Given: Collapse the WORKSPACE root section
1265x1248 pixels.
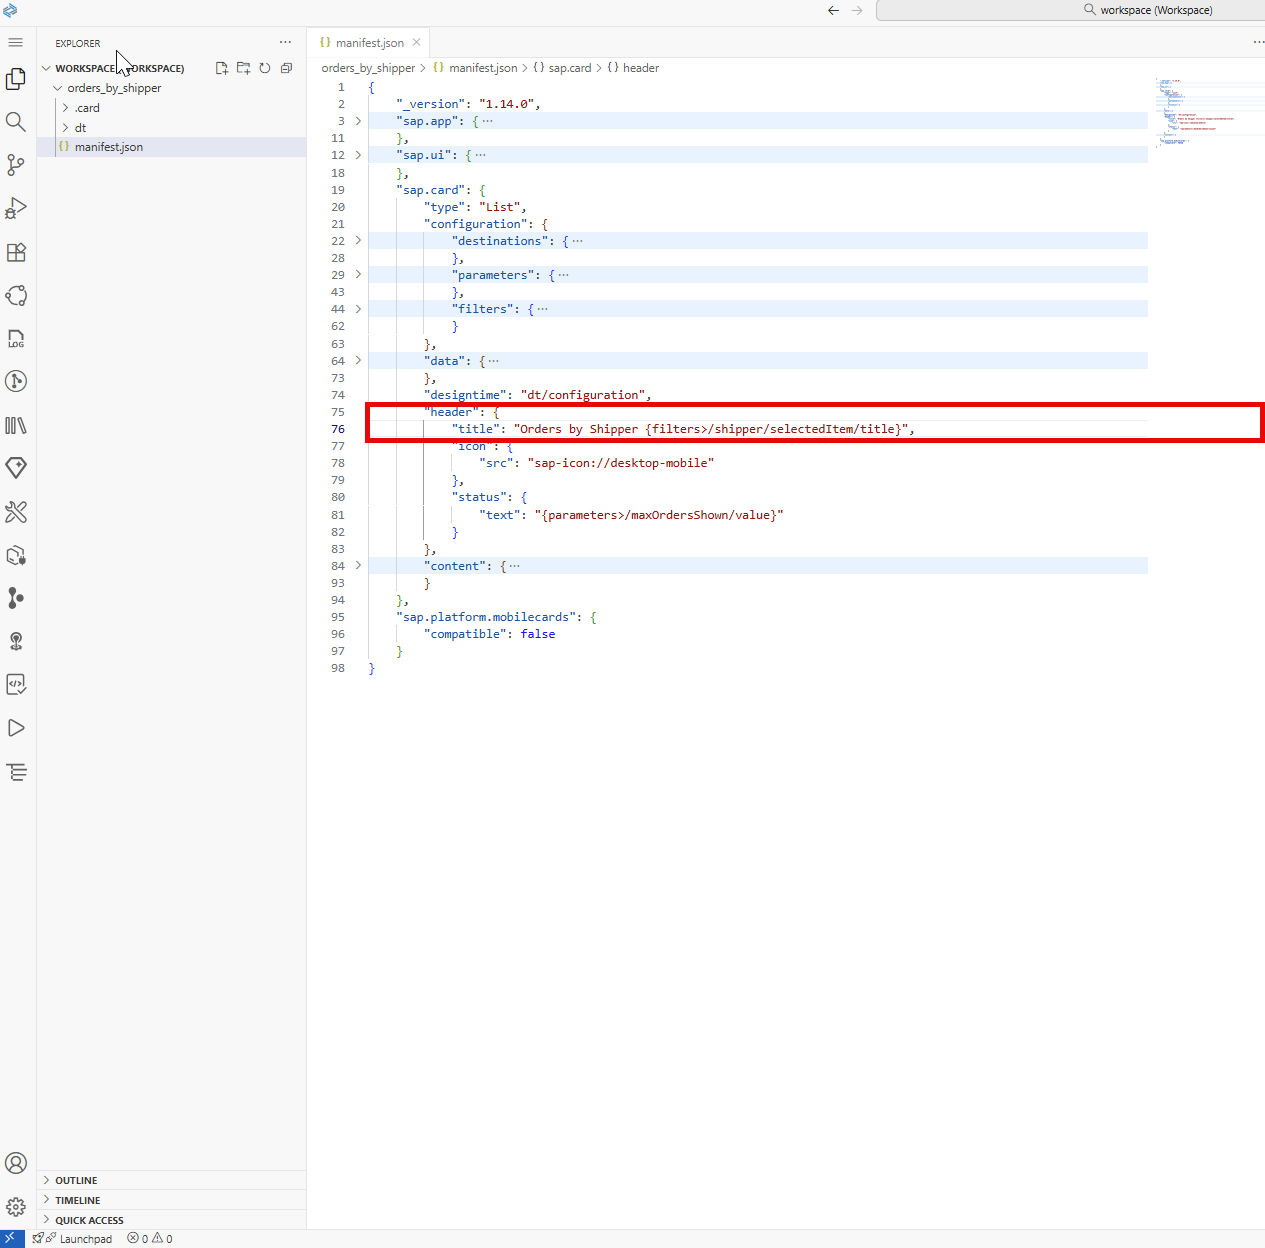Looking at the screenshot, I should pyautogui.click(x=46, y=68).
